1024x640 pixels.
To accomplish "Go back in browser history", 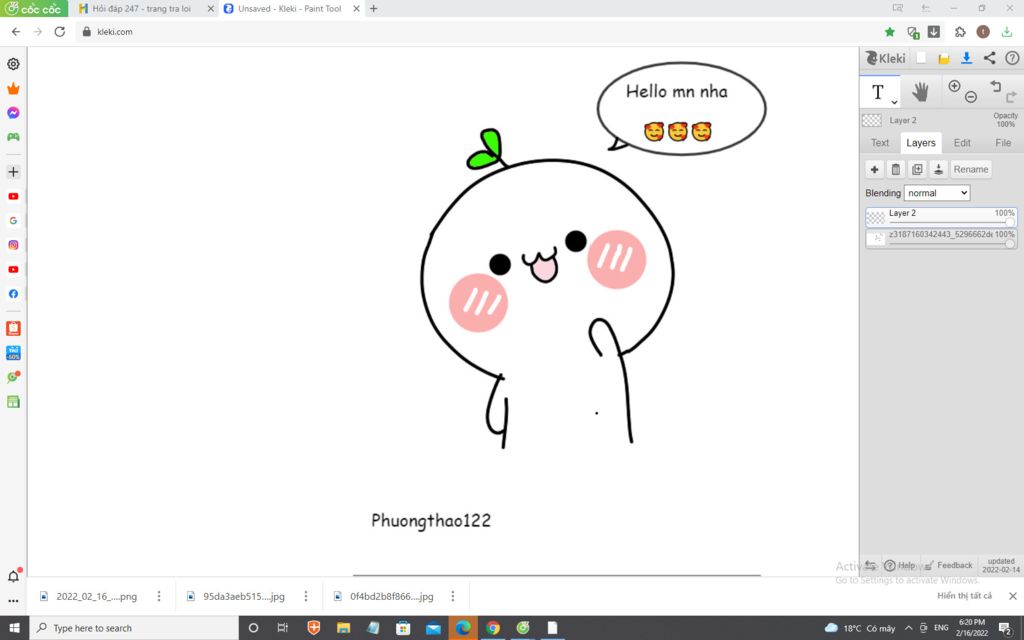I will click(x=16, y=31).
